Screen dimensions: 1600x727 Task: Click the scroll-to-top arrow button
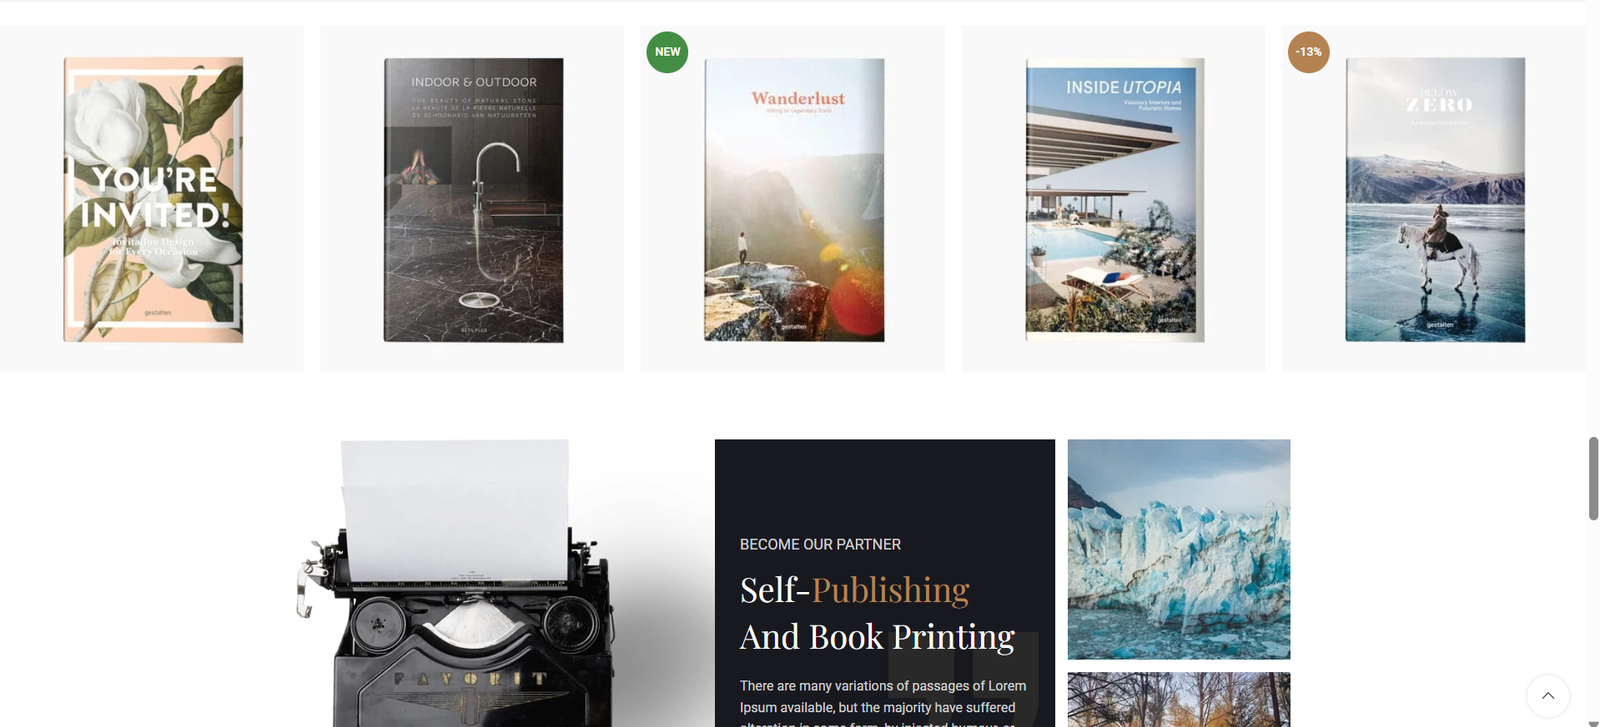tap(1547, 696)
